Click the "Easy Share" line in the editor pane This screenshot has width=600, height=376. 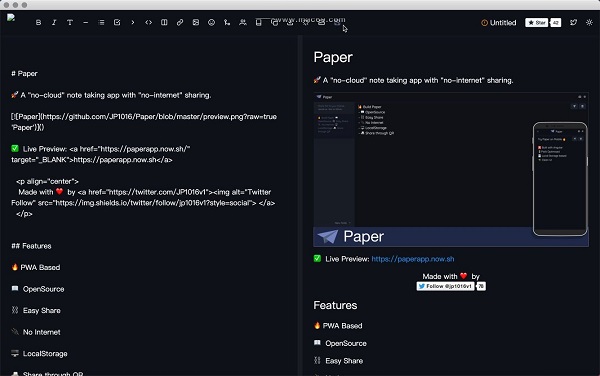pyautogui.click(x=36, y=311)
